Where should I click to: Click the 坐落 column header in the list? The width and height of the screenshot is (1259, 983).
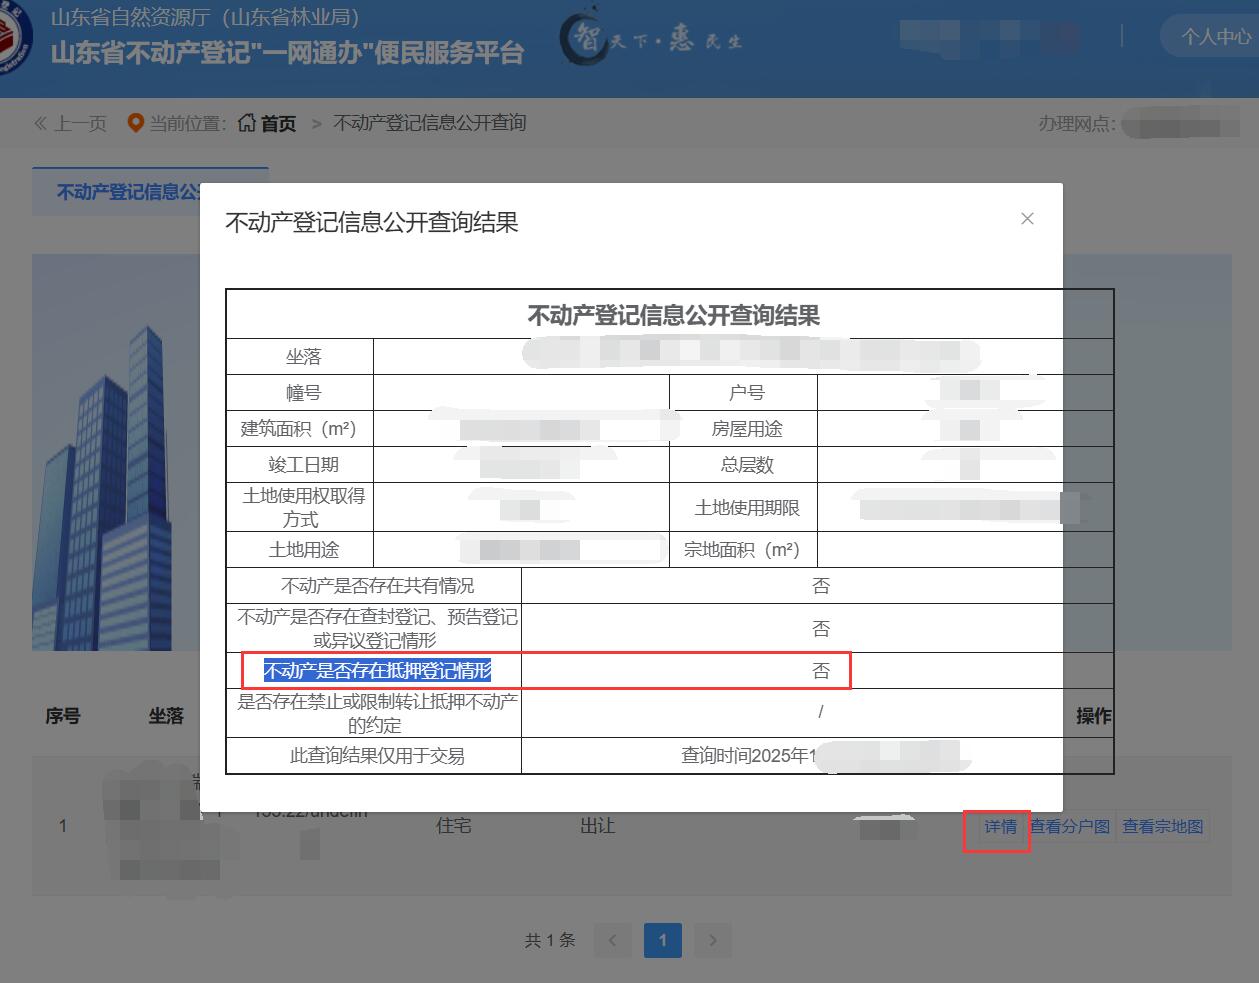pyautogui.click(x=166, y=716)
